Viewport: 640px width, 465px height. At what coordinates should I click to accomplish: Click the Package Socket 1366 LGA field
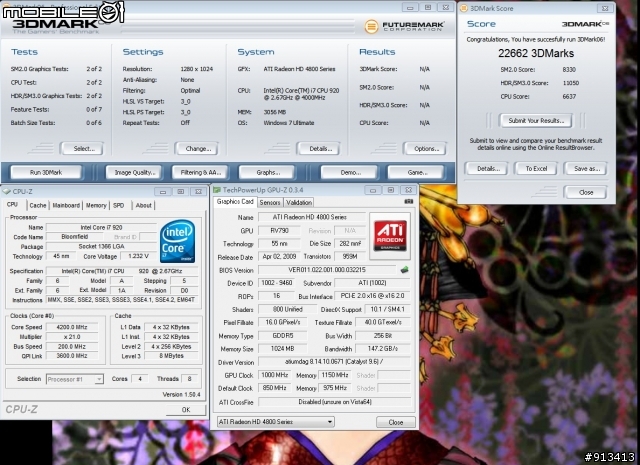[101, 247]
